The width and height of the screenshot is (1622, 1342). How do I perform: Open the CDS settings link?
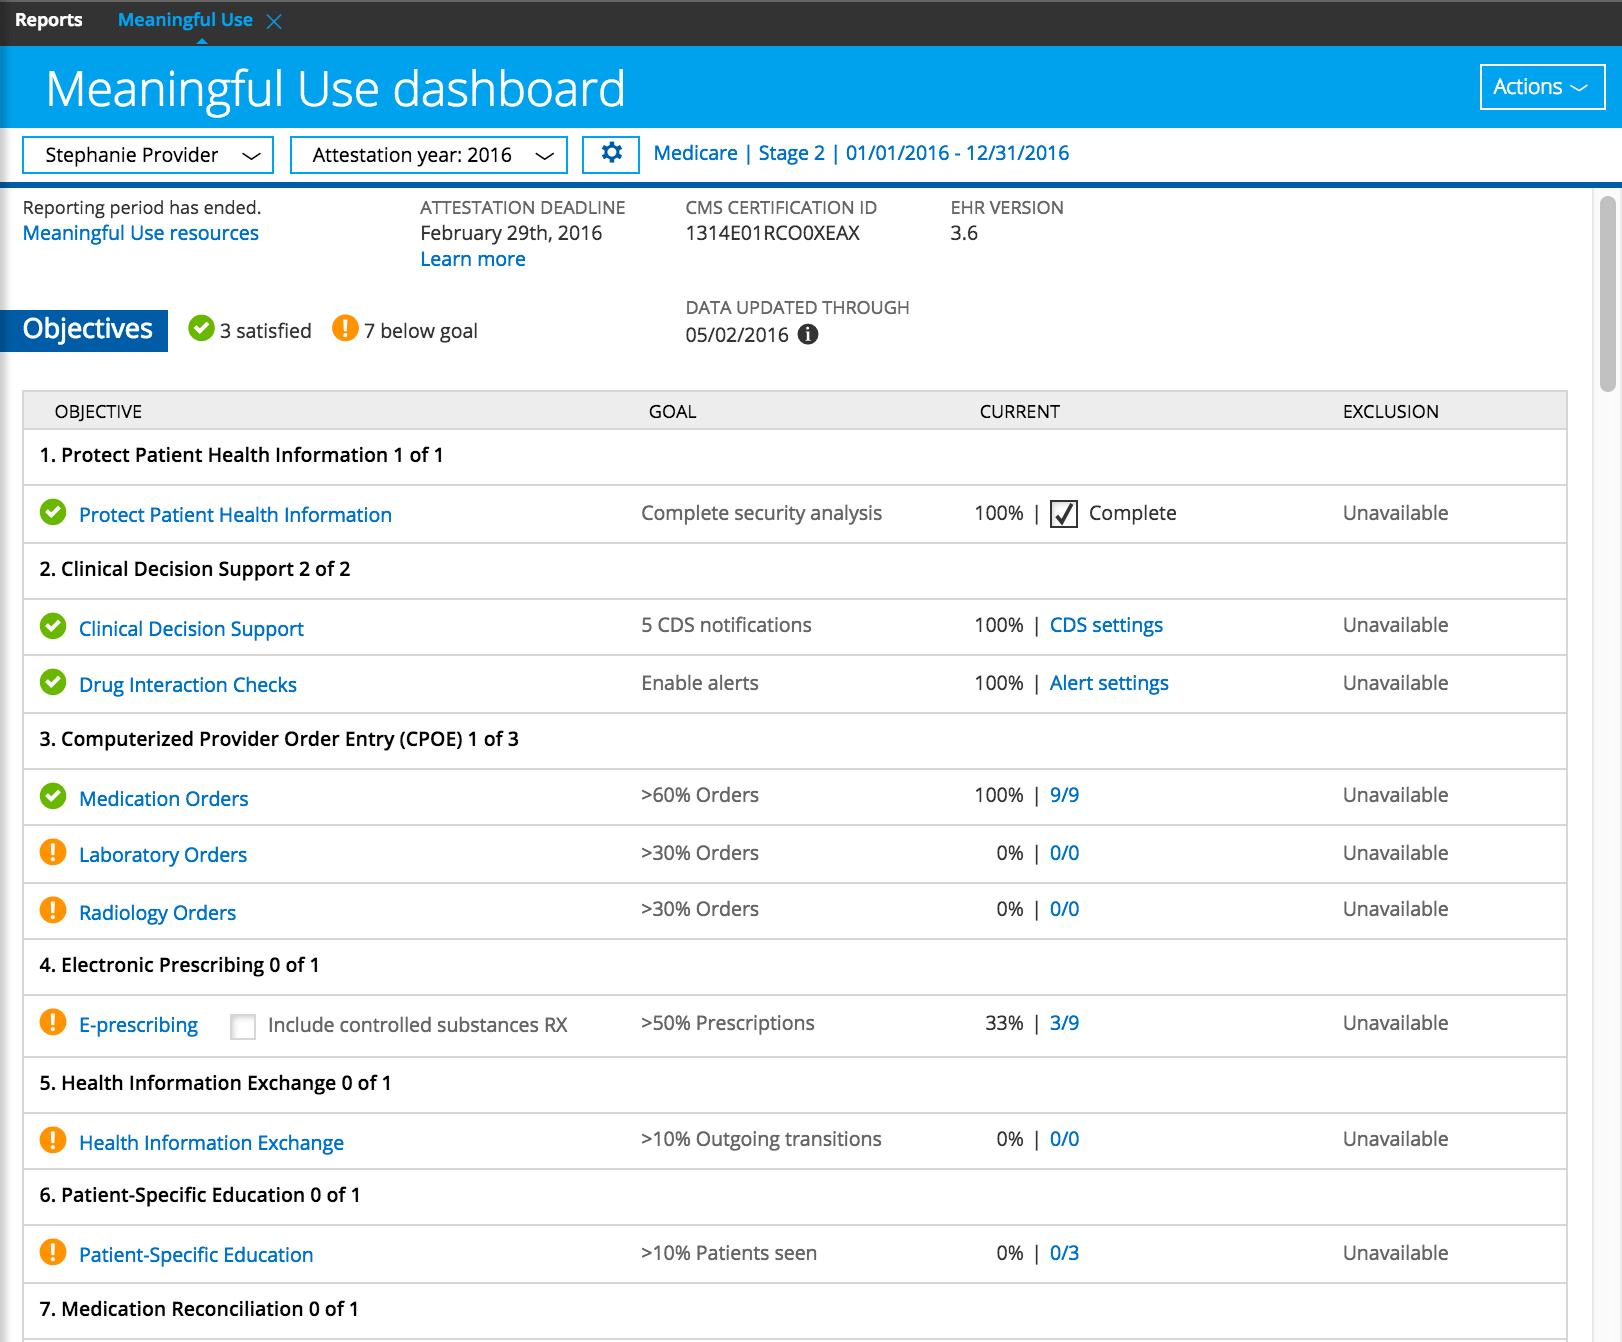click(1106, 625)
